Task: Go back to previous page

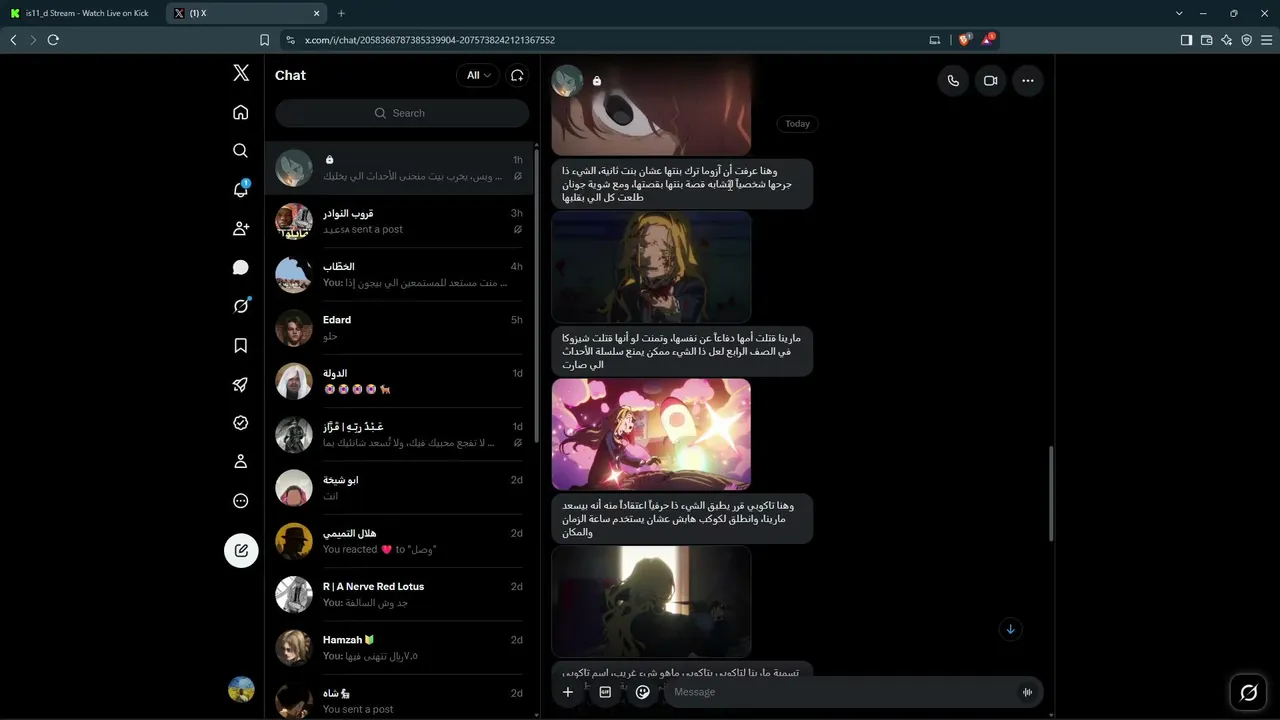Action: 13,40
